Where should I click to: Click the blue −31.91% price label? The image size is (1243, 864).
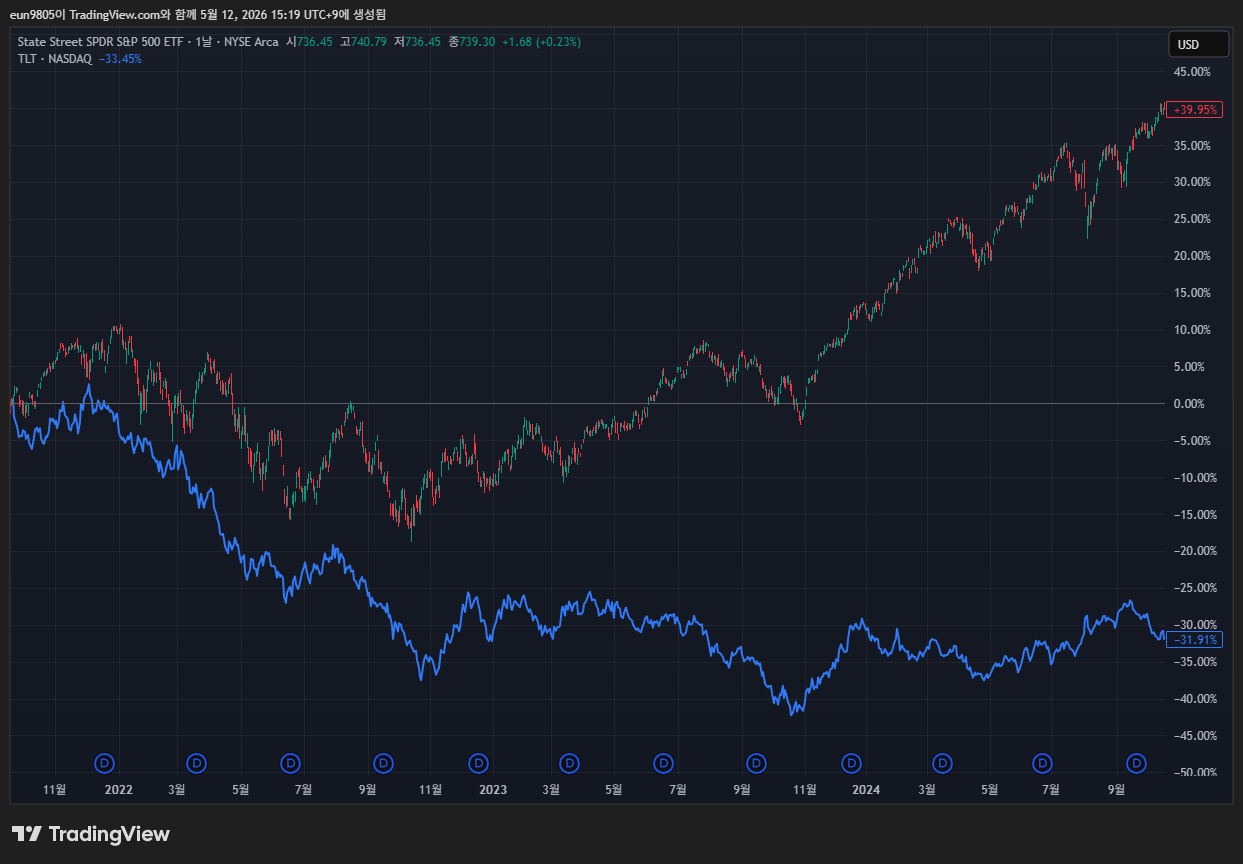pyautogui.click(x=1194, y=640)
